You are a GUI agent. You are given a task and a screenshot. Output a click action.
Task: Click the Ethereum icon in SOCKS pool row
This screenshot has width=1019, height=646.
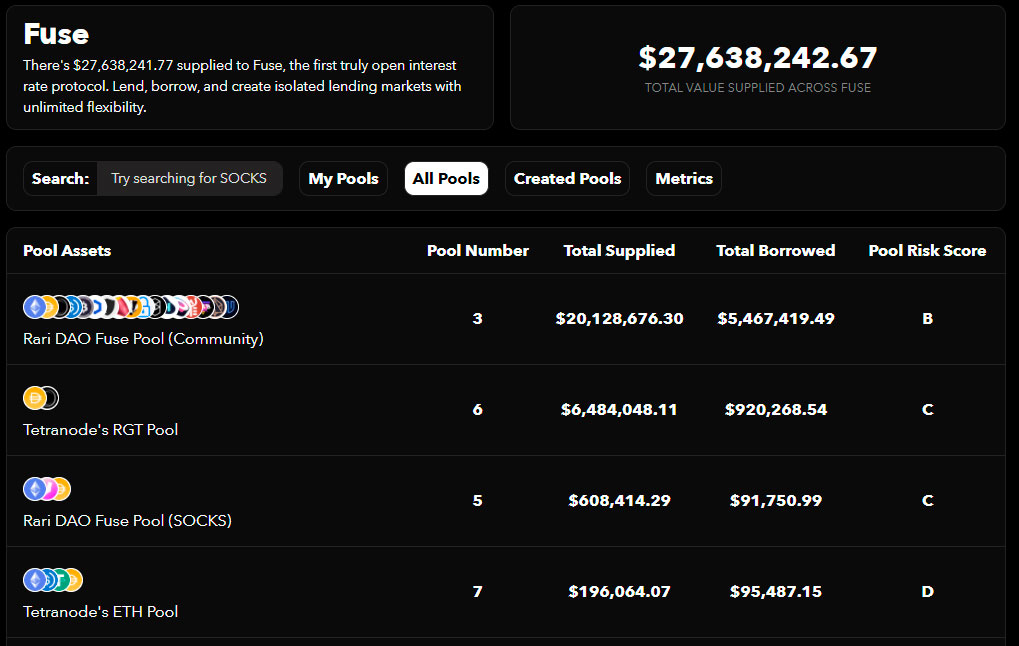pos(34,489)
